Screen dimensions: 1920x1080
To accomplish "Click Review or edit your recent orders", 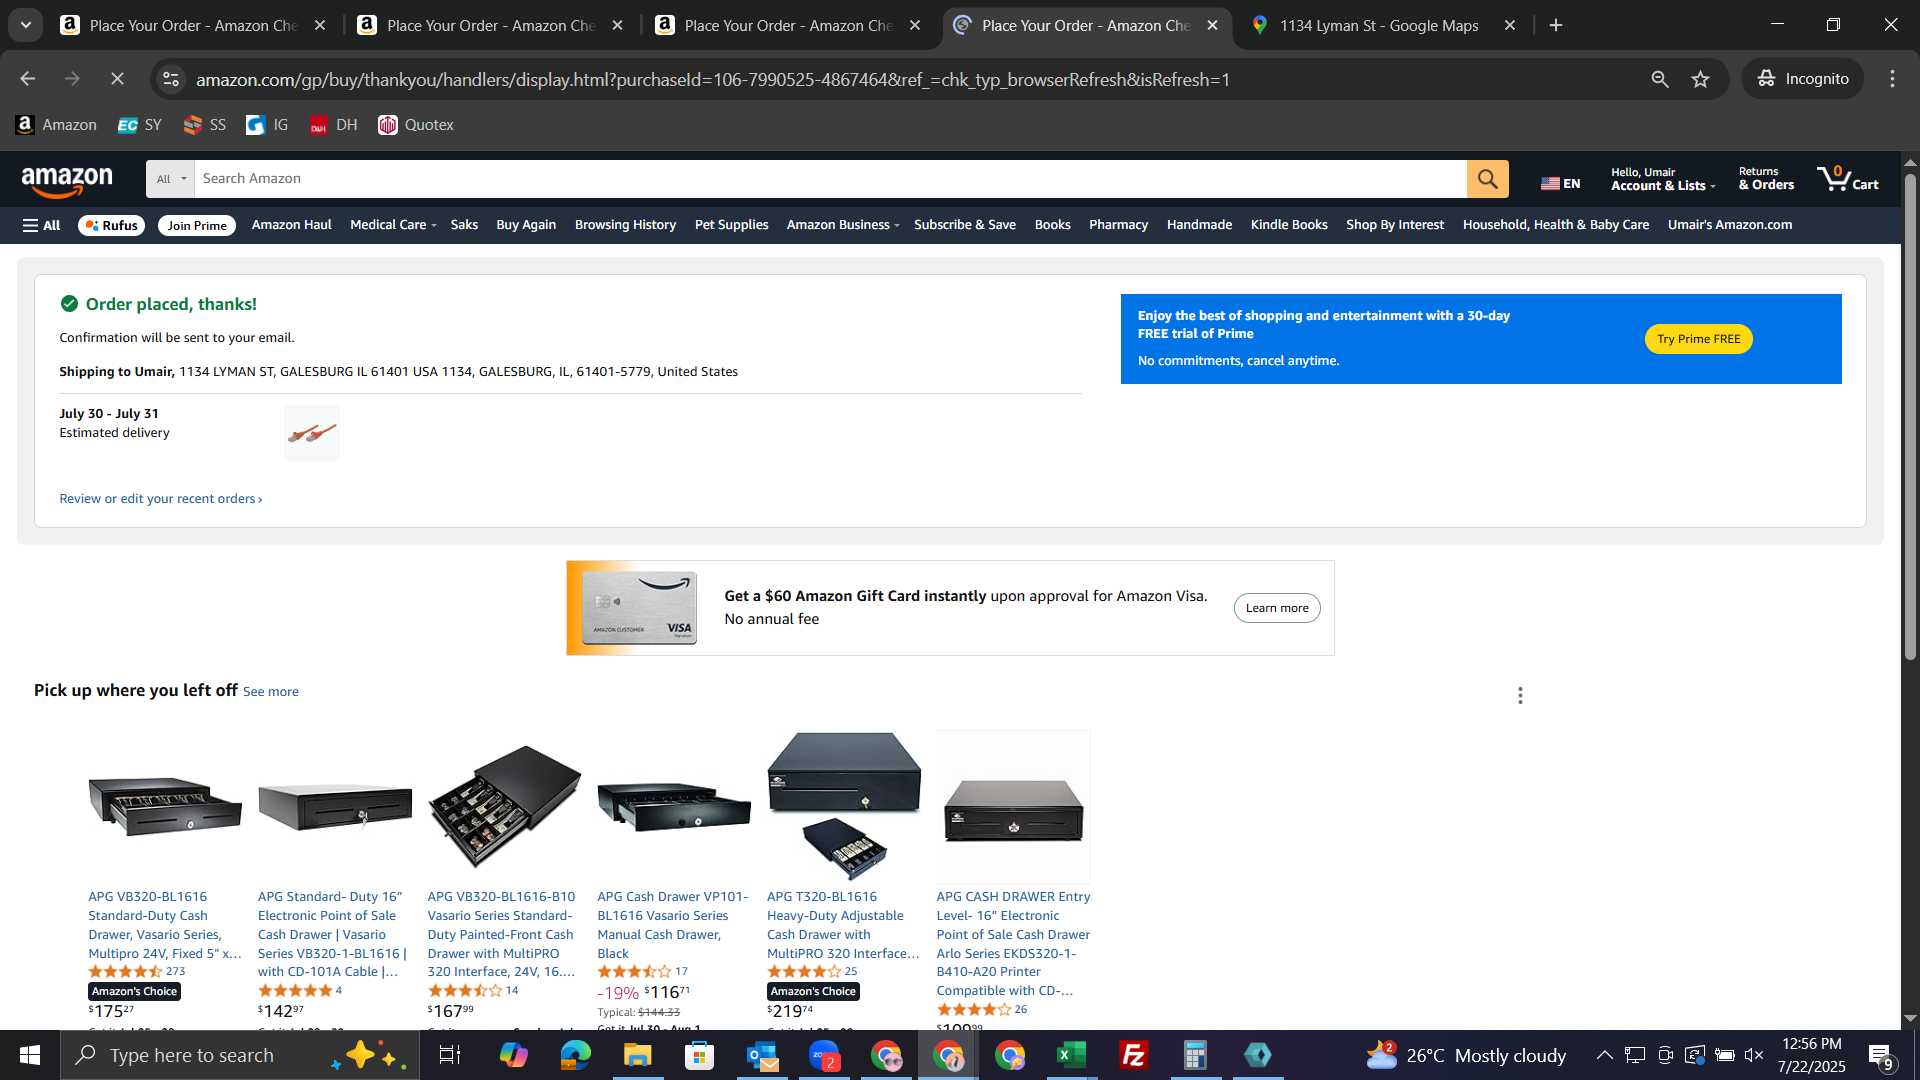I will 161,499.
